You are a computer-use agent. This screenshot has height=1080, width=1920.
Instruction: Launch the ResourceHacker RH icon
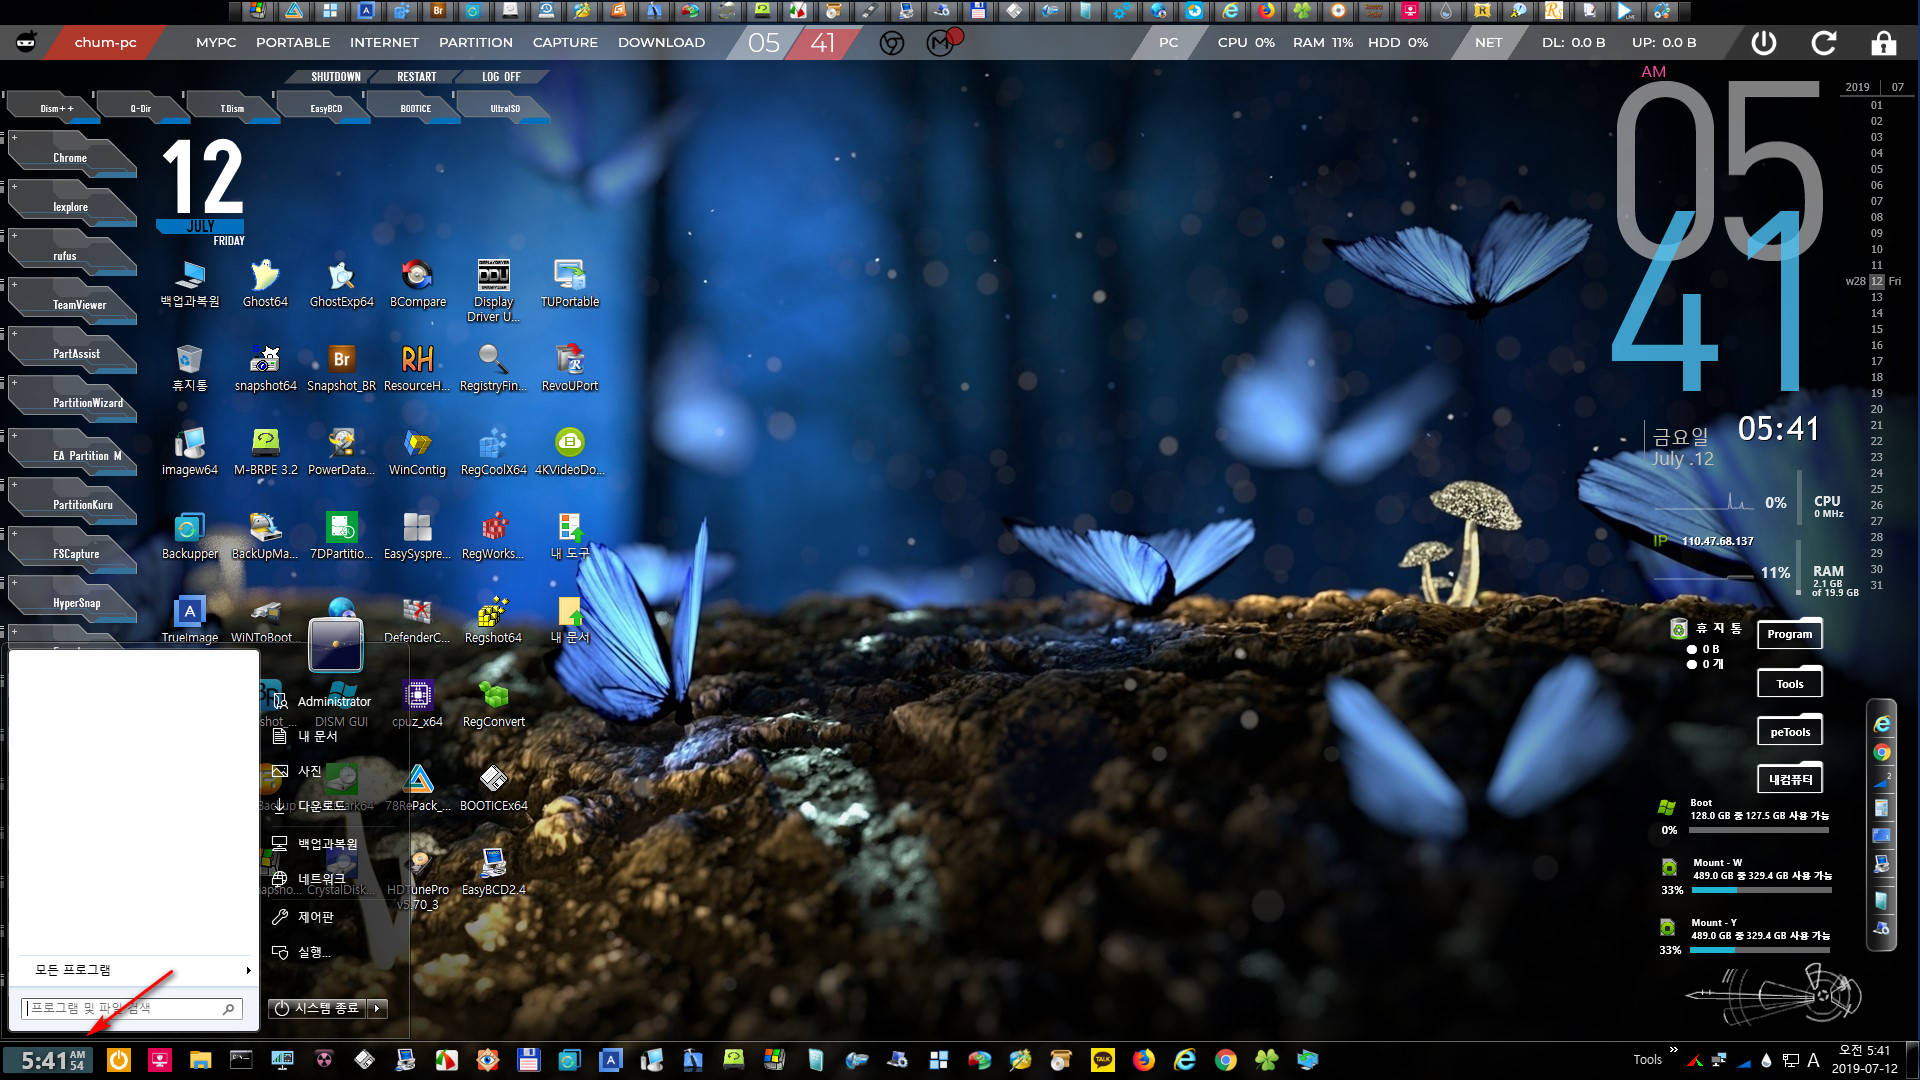coord(417,368)
